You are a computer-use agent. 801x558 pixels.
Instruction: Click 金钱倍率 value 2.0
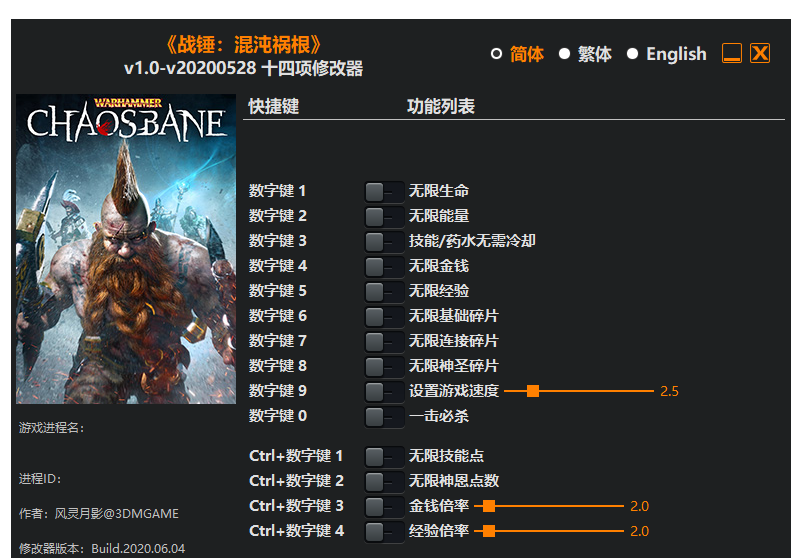[639, 507]
